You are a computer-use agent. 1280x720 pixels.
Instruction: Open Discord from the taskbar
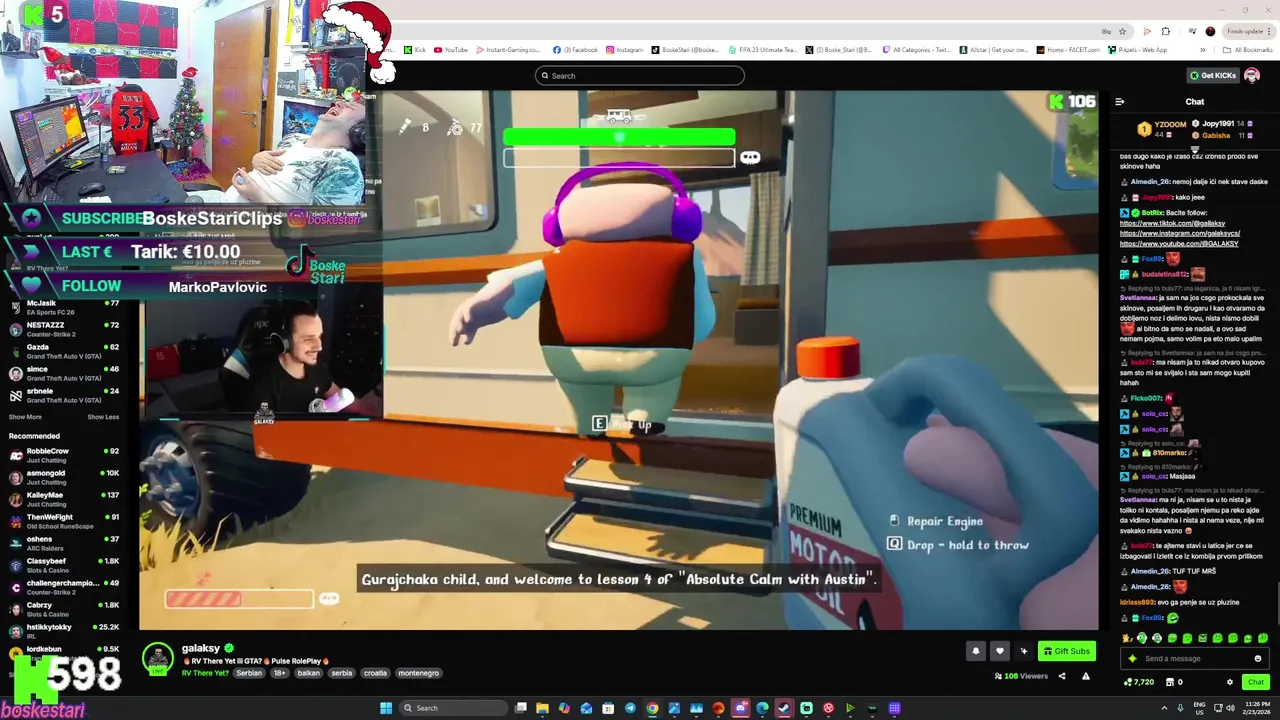coord(740,708)
